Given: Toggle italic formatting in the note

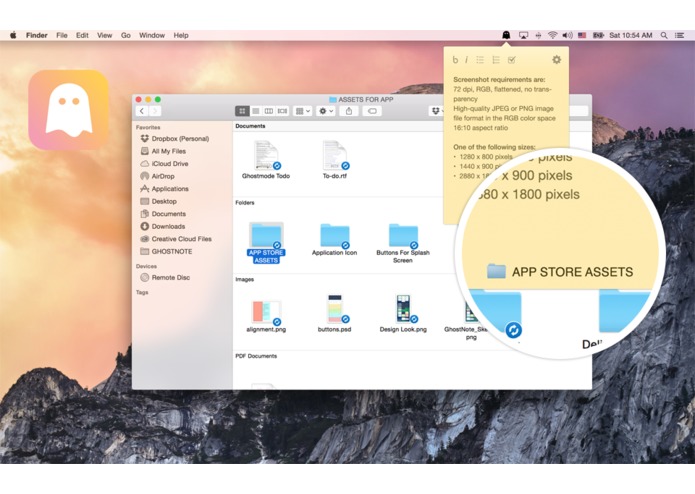Looking at the screenshot, I should (x=466, y=60).
